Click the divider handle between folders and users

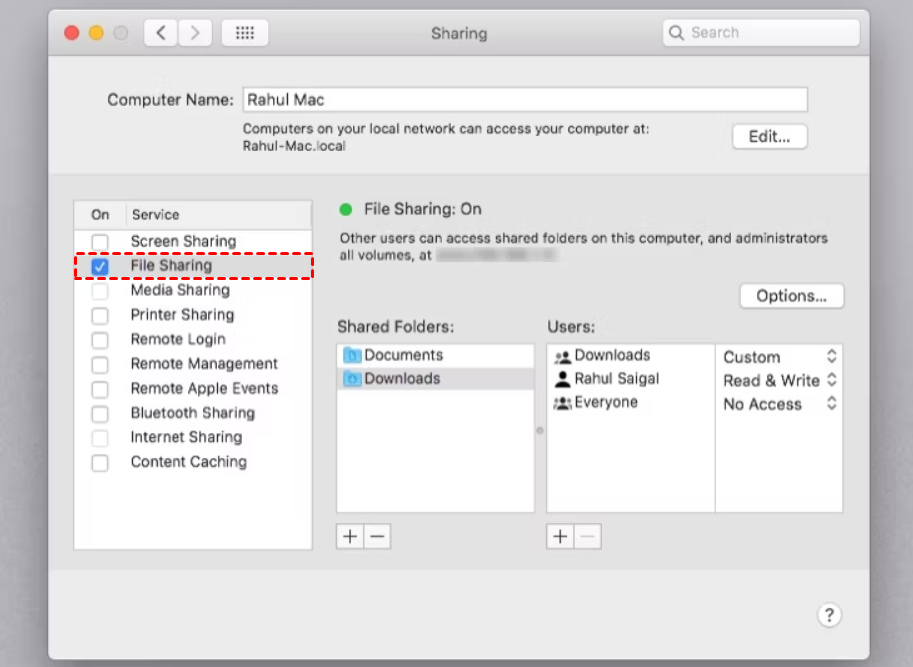pos(540,431)
